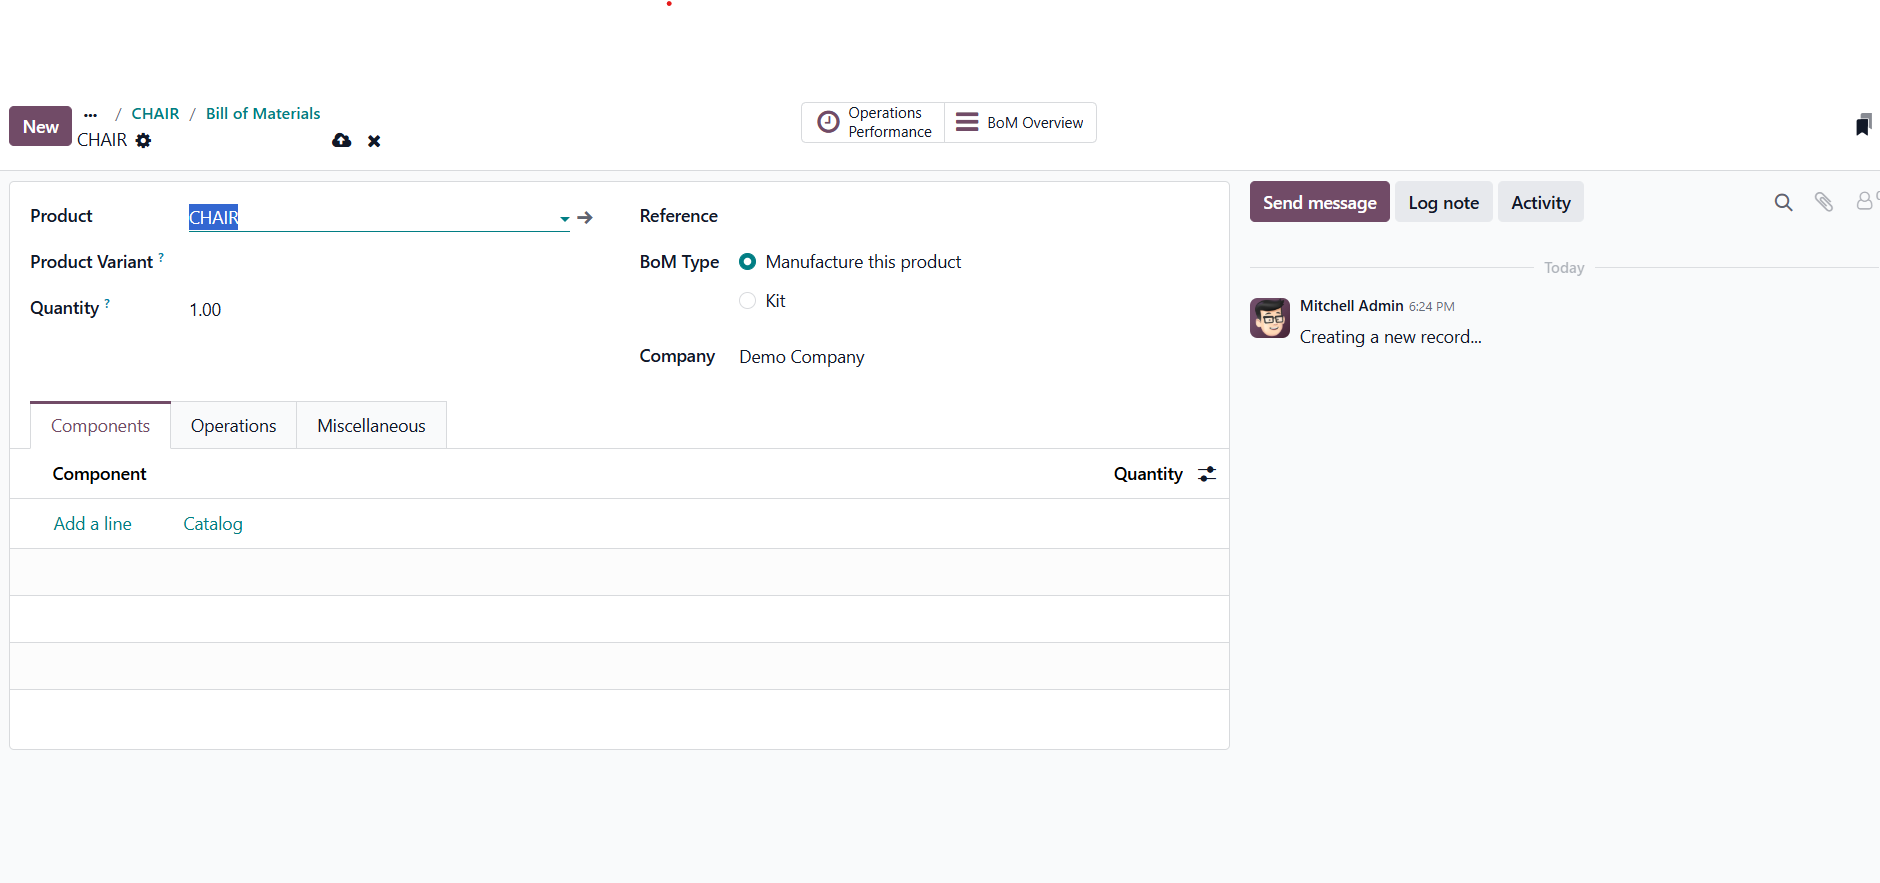Open the gear actions menu beside CHAIR

coord(144,141)
